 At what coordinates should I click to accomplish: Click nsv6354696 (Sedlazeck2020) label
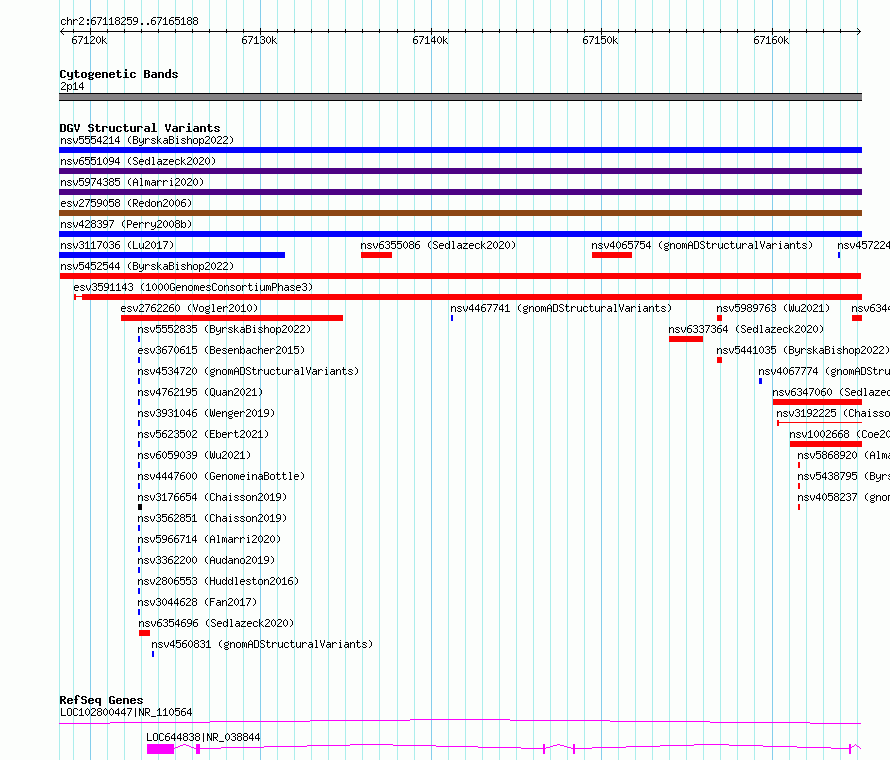pyautogui.click(x=216, y=623)
